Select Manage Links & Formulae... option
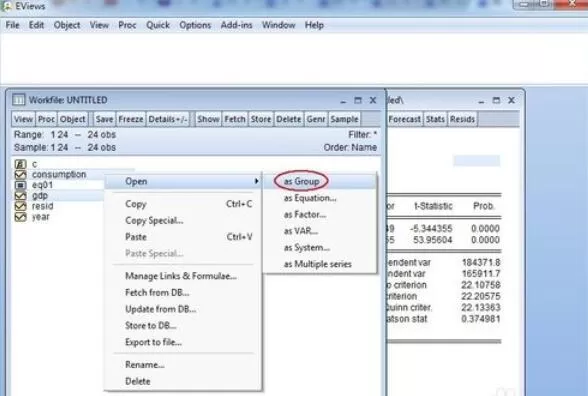The height and width of the screenshot is (396, 588). 183,276
